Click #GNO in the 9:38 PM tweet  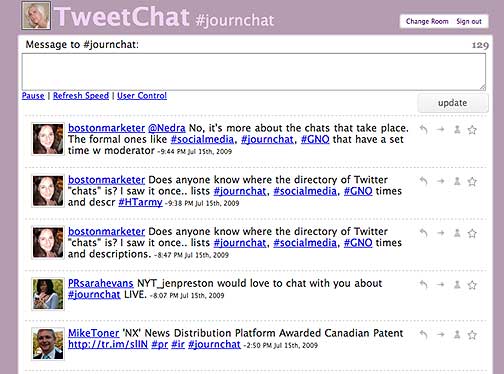[358, 191]
